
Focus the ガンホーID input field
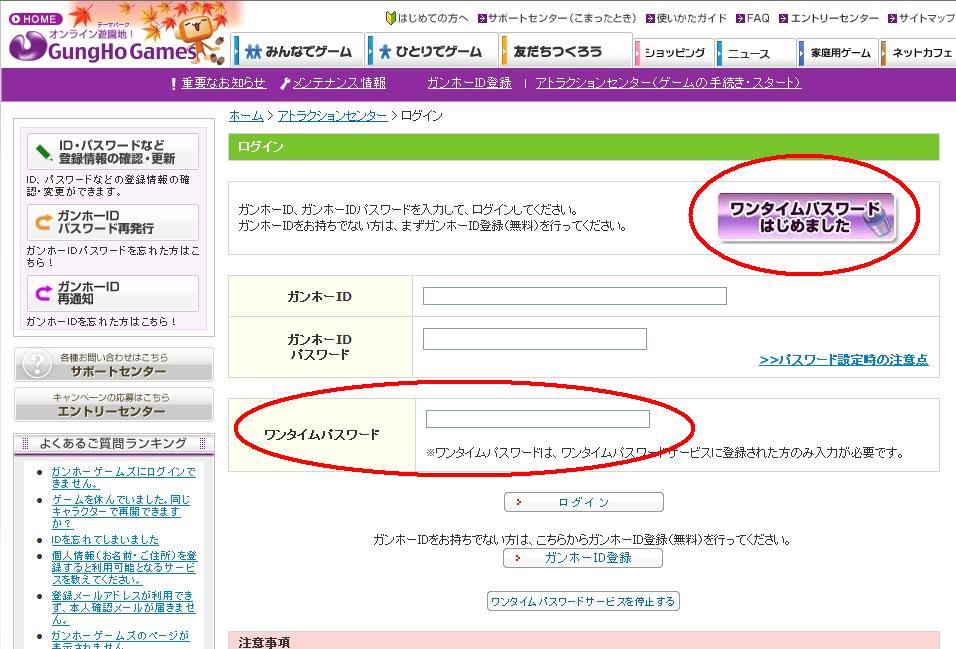tap(574, 296)
